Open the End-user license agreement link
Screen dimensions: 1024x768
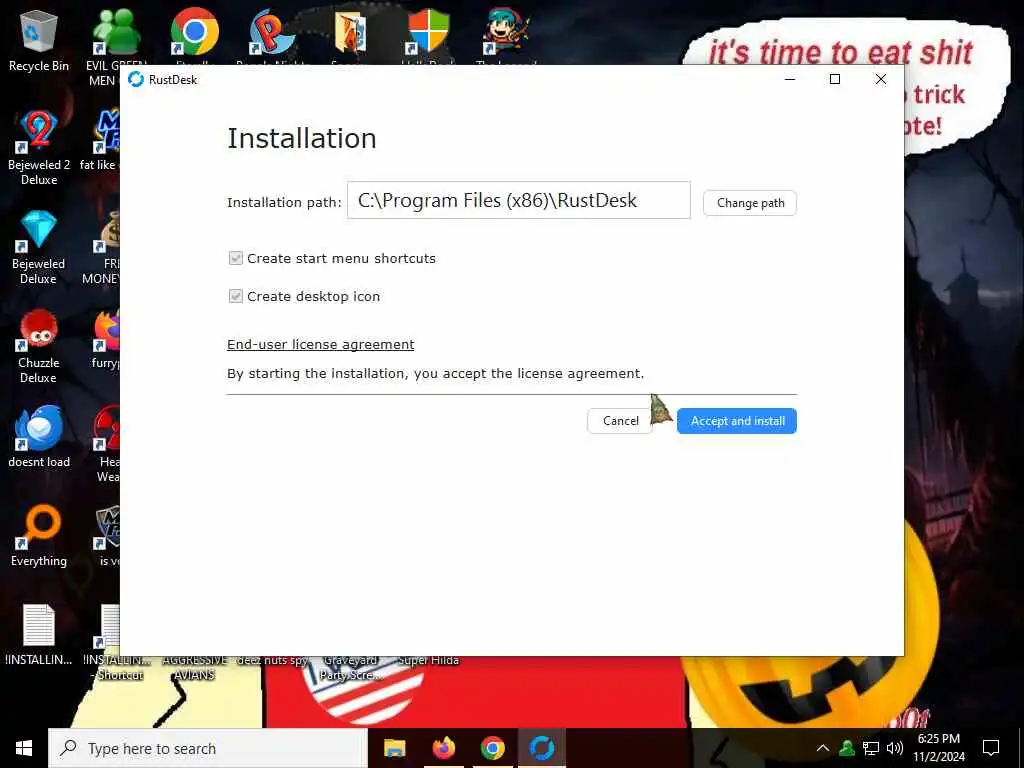(x=321, y=344)
